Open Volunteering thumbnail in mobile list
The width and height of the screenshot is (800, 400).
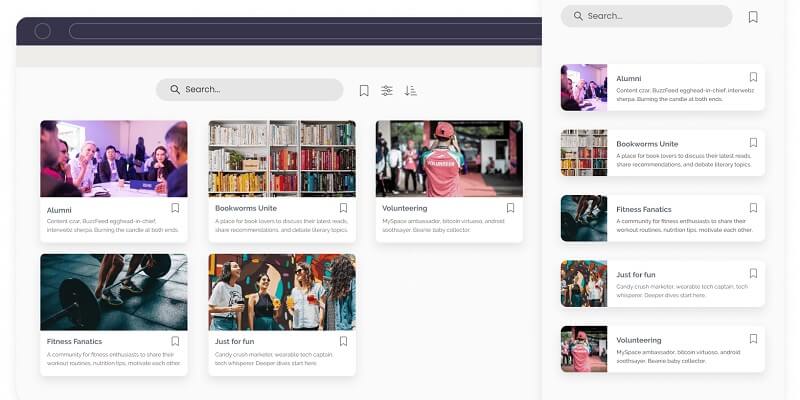[584, 349]
